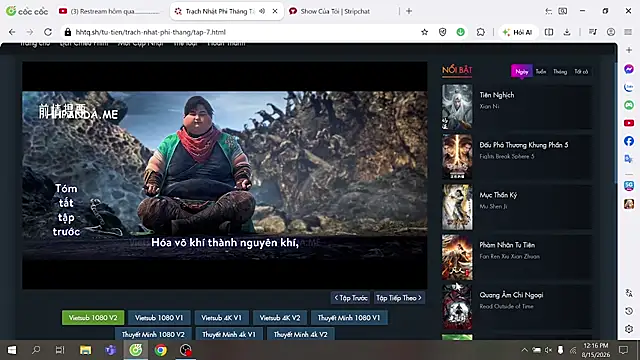
Task: Open the media playlist control icon
Action: point(593,32)
